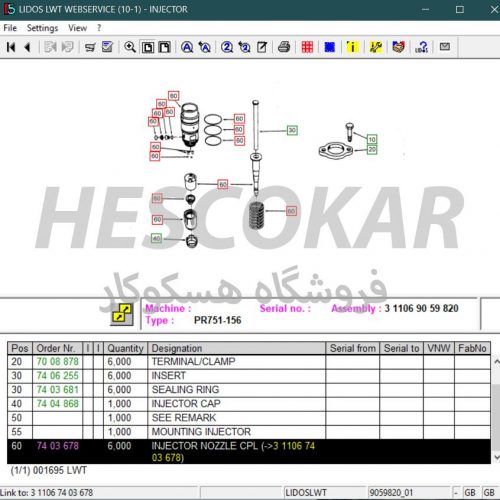Open the yellow info icon
This screenshot has height=500, width=500.
click(352, 47)
